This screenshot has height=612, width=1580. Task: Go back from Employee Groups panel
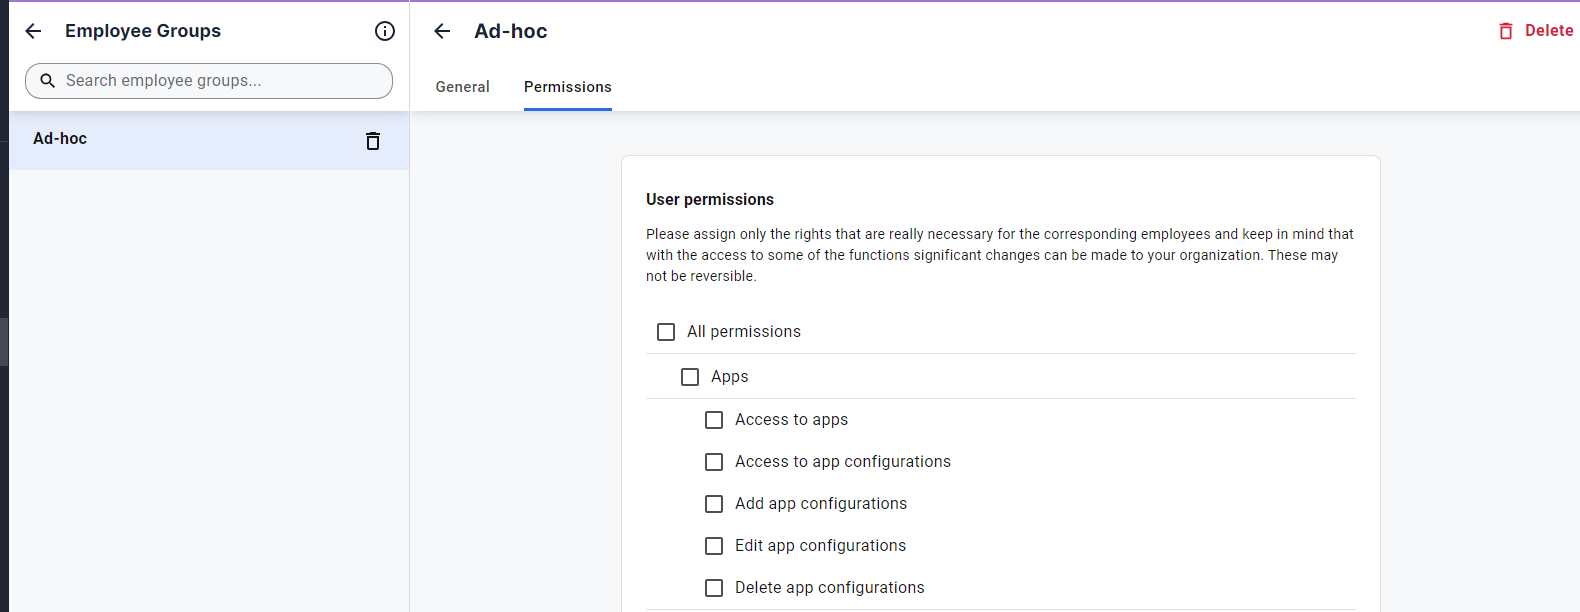(33, 31)
